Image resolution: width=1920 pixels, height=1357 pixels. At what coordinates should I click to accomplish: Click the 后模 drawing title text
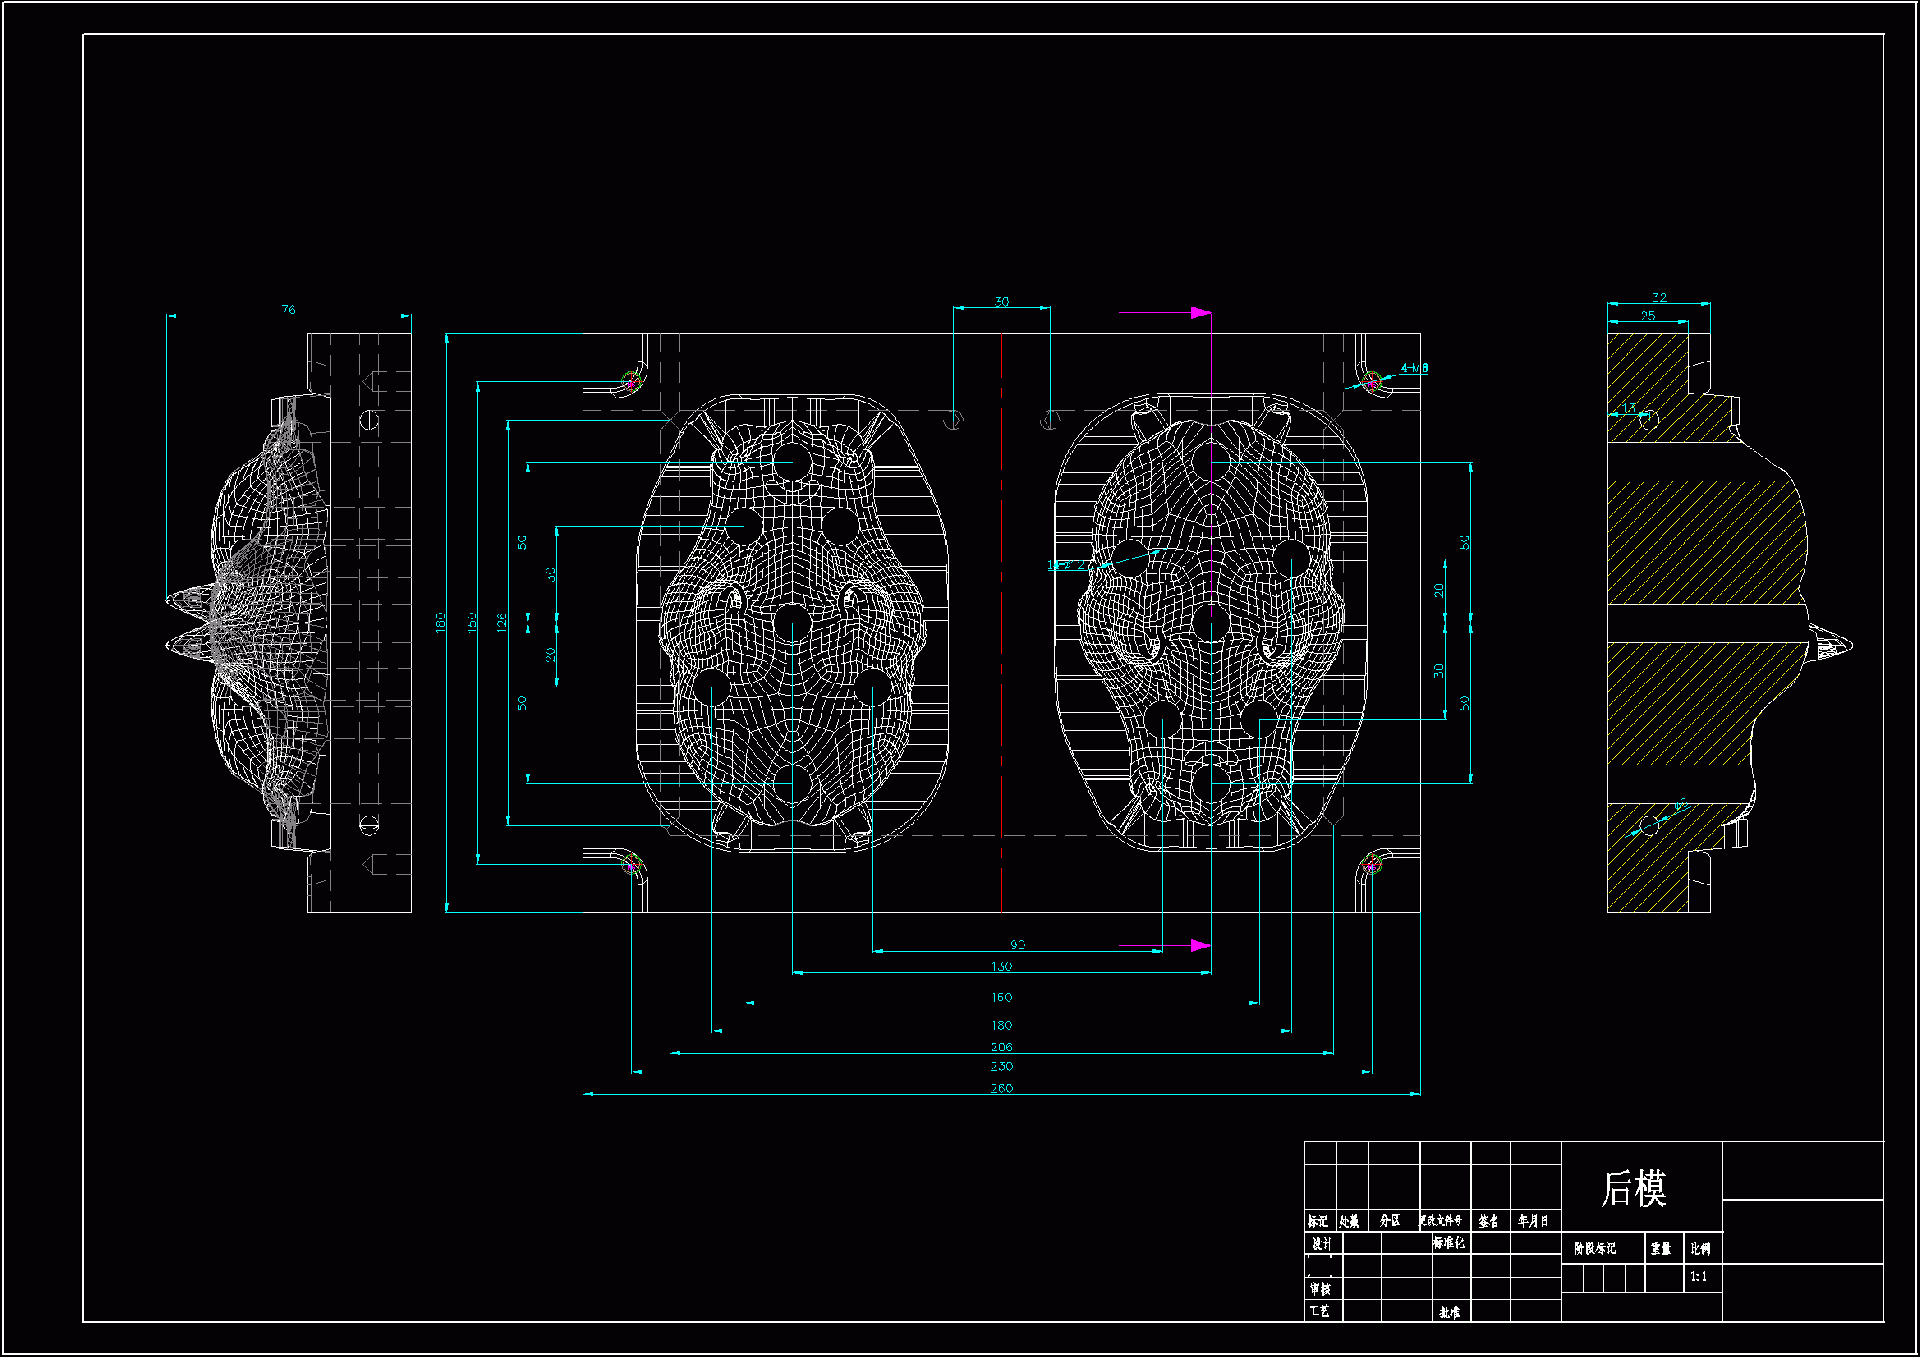point(1633,1188)
